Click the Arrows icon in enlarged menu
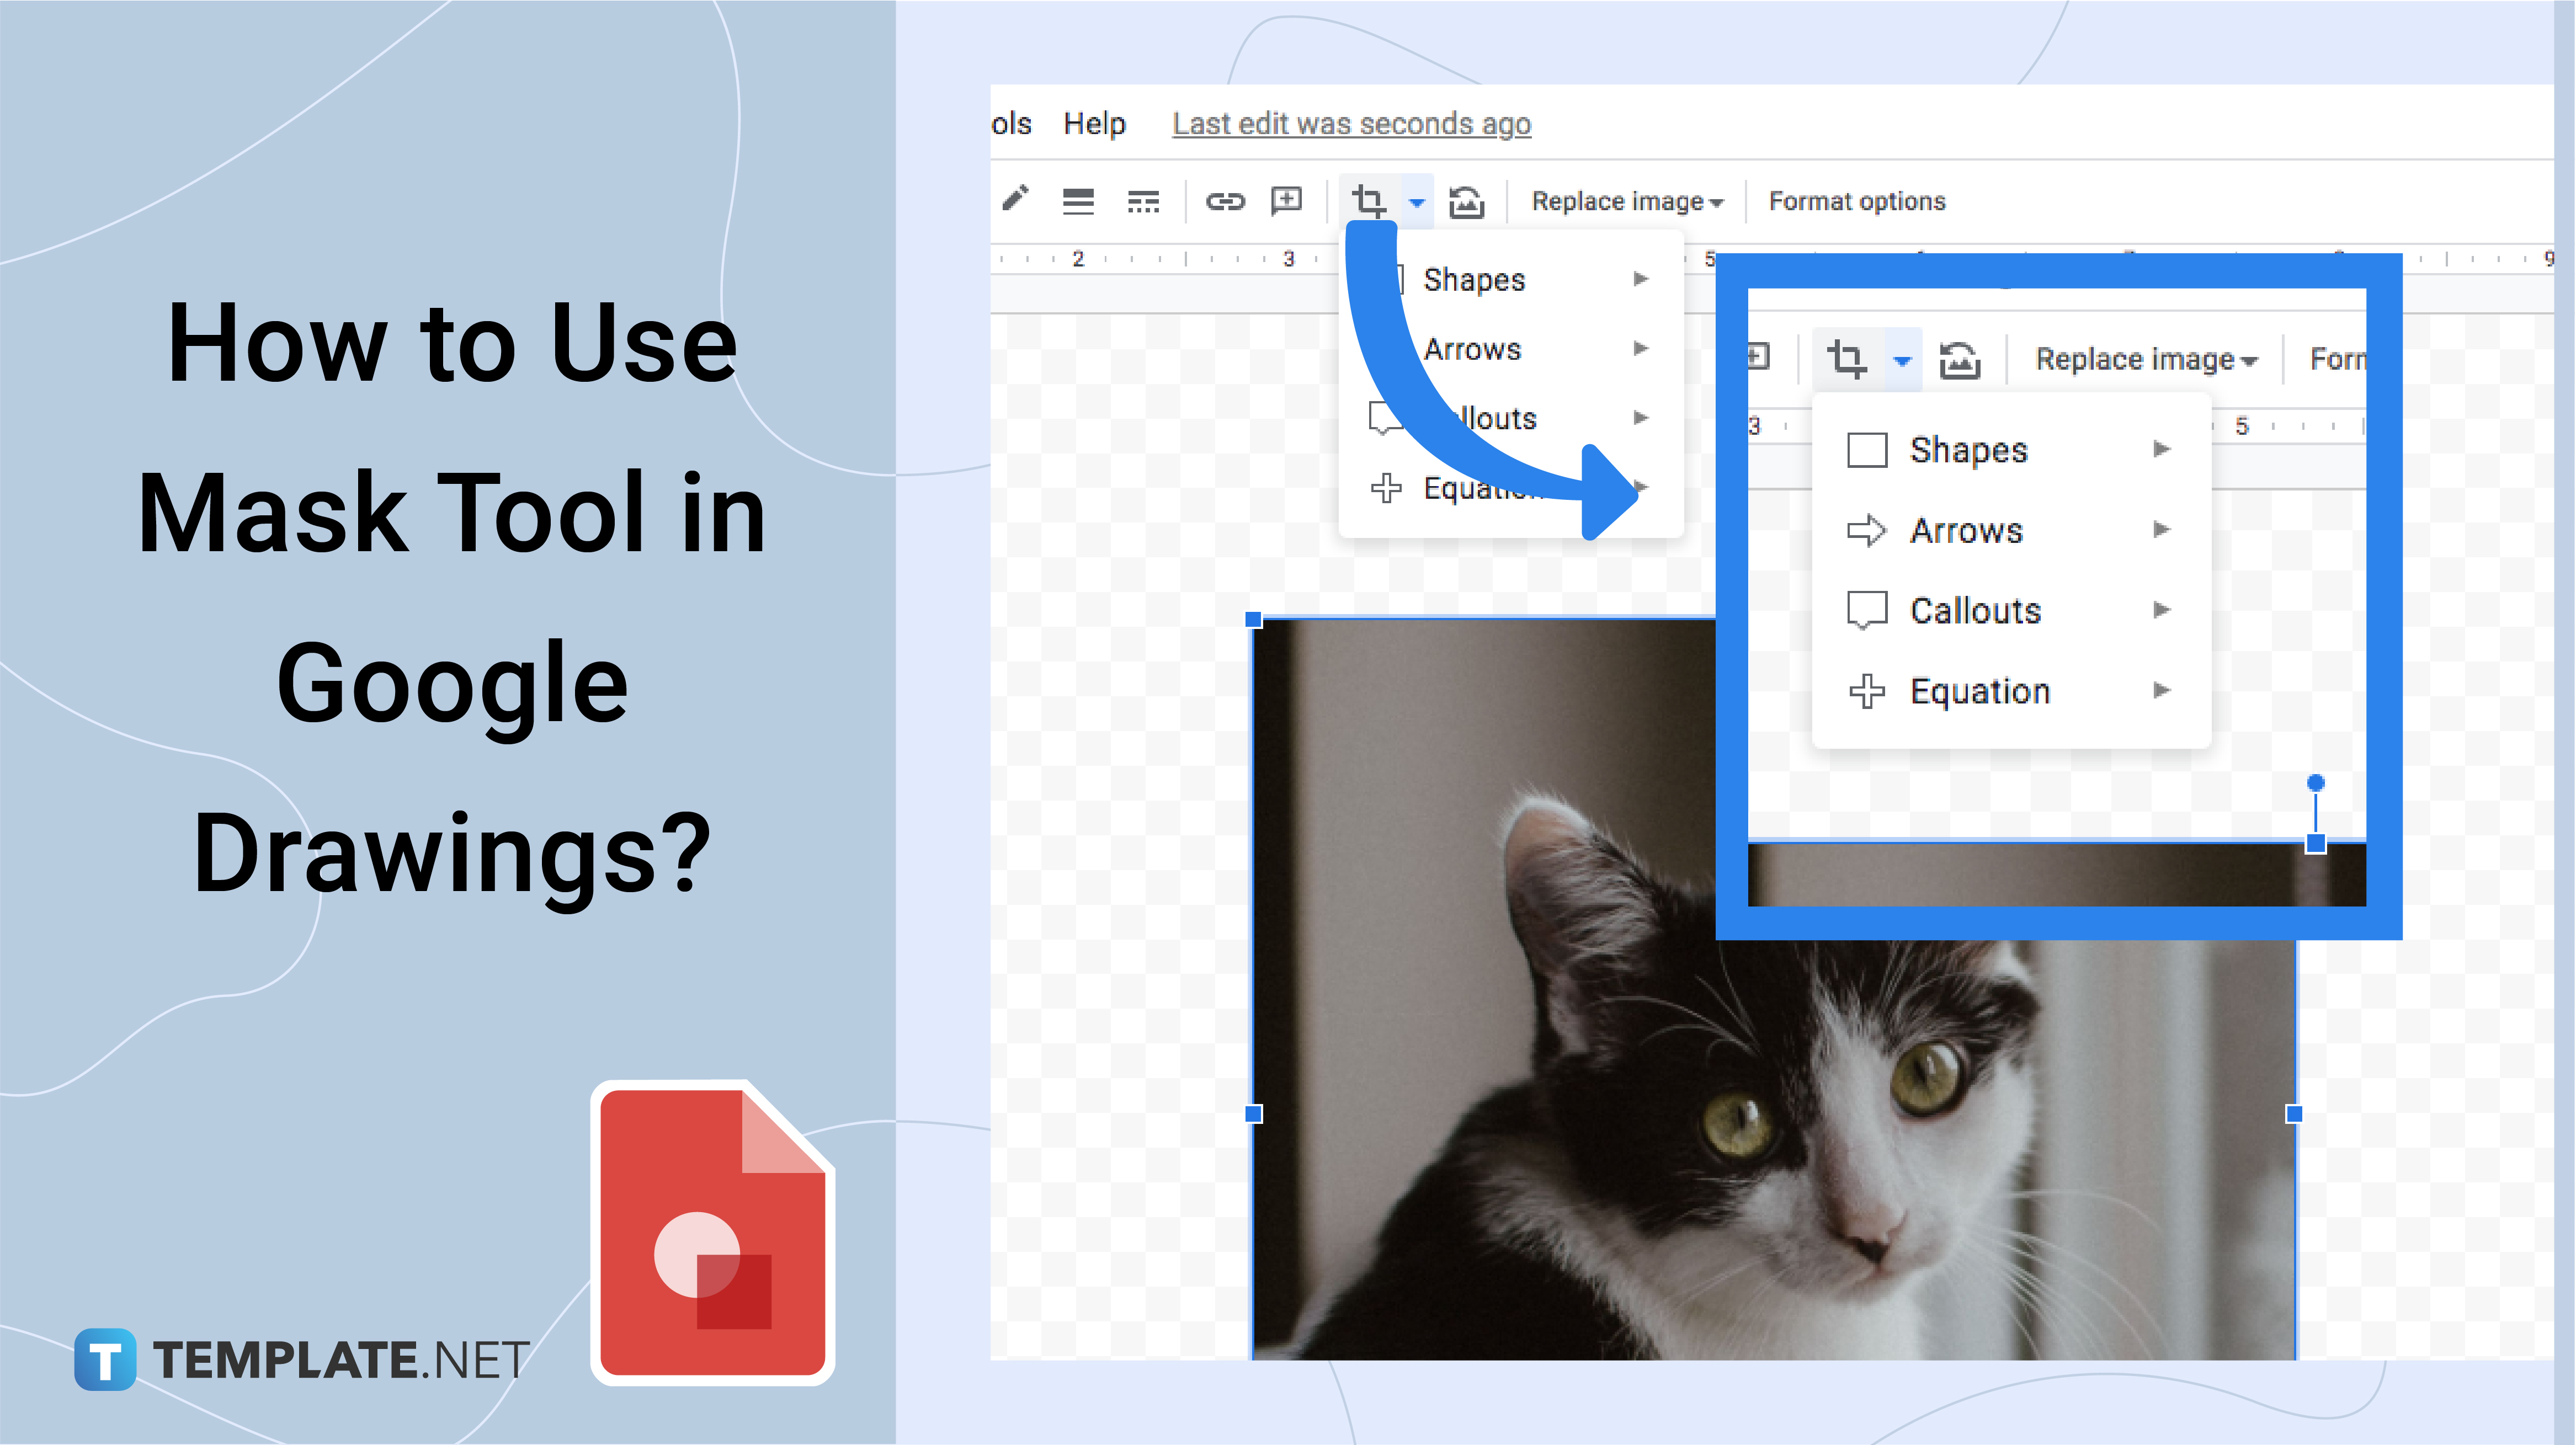The image size is (2576, 1445). tap(1866, 530)
